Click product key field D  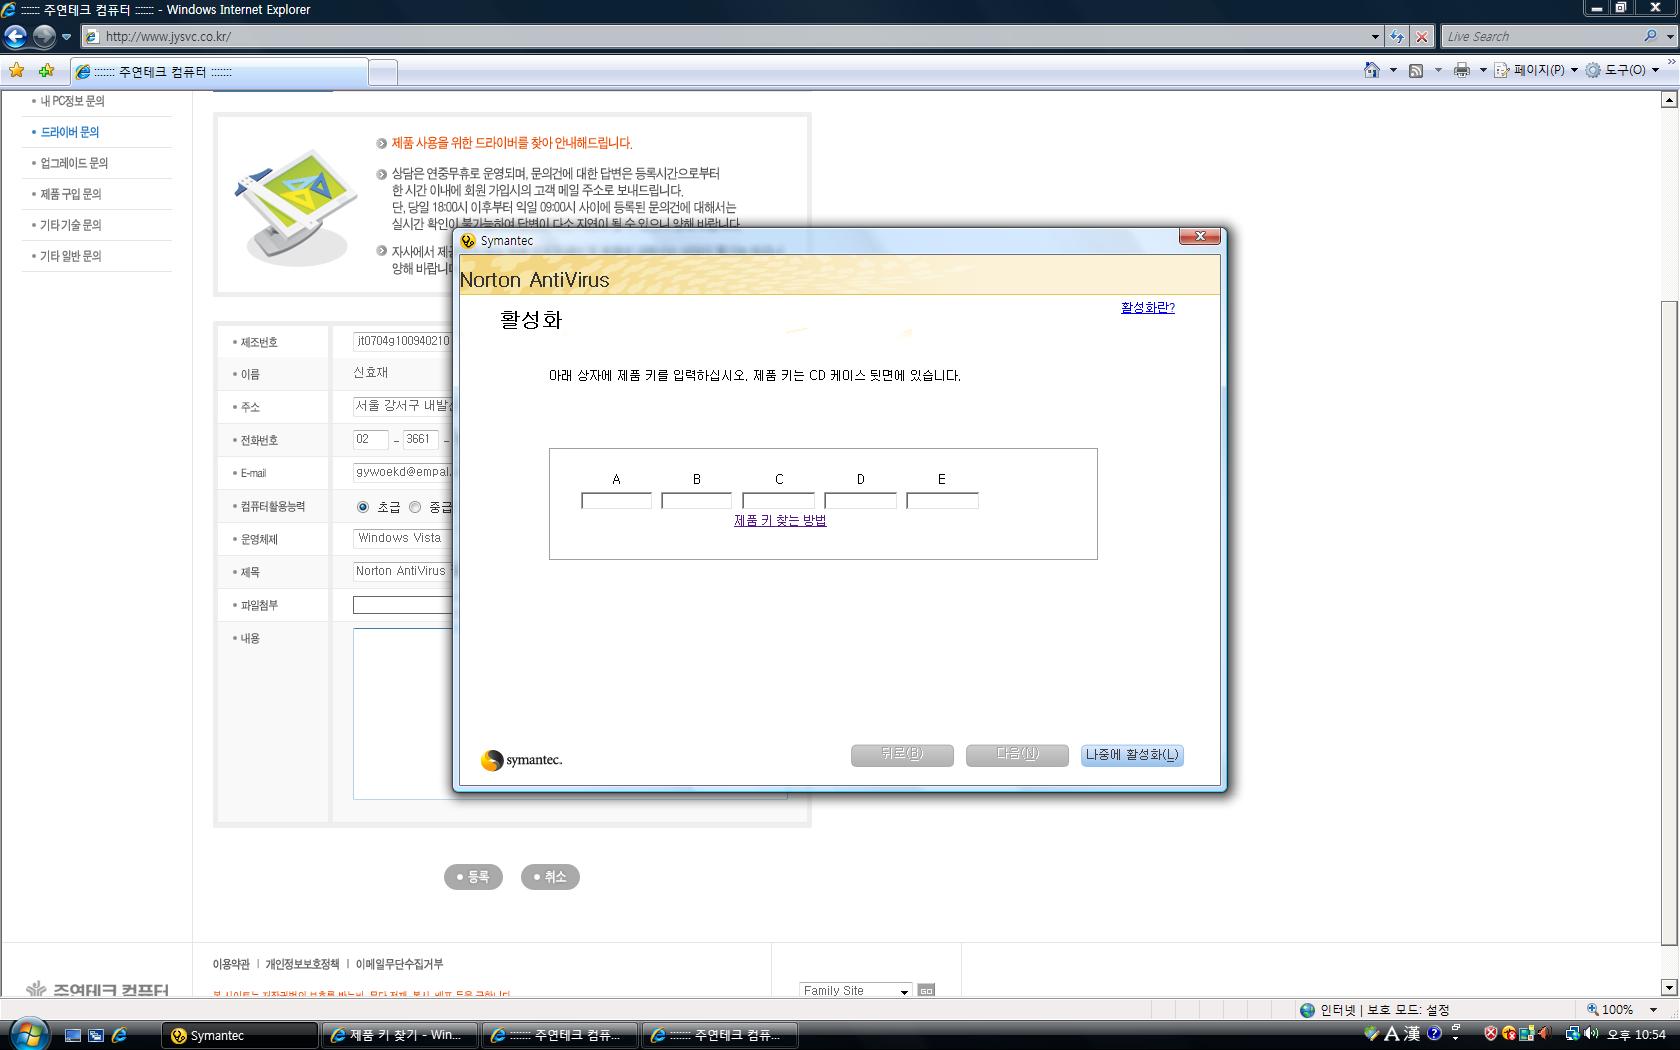(860, 501)
